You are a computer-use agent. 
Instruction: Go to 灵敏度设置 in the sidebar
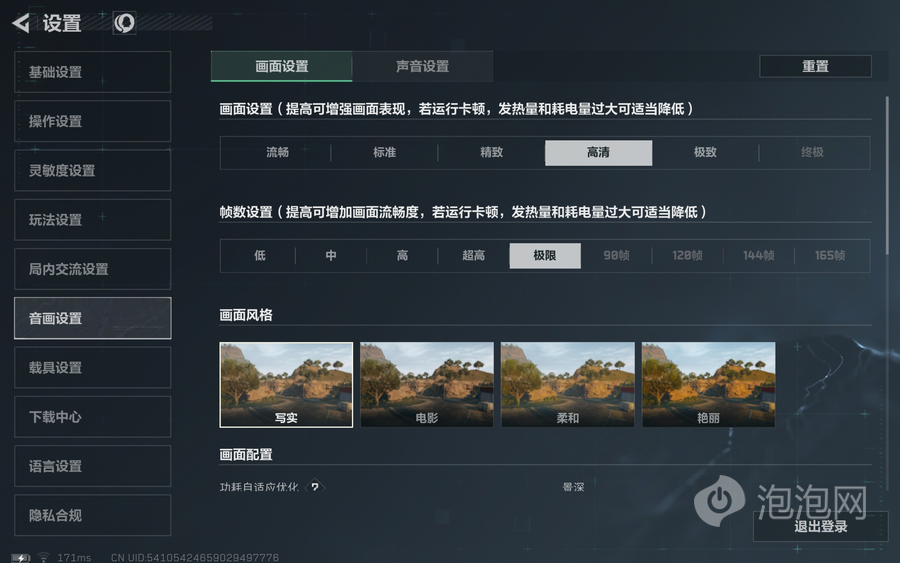tap(92, 171)
